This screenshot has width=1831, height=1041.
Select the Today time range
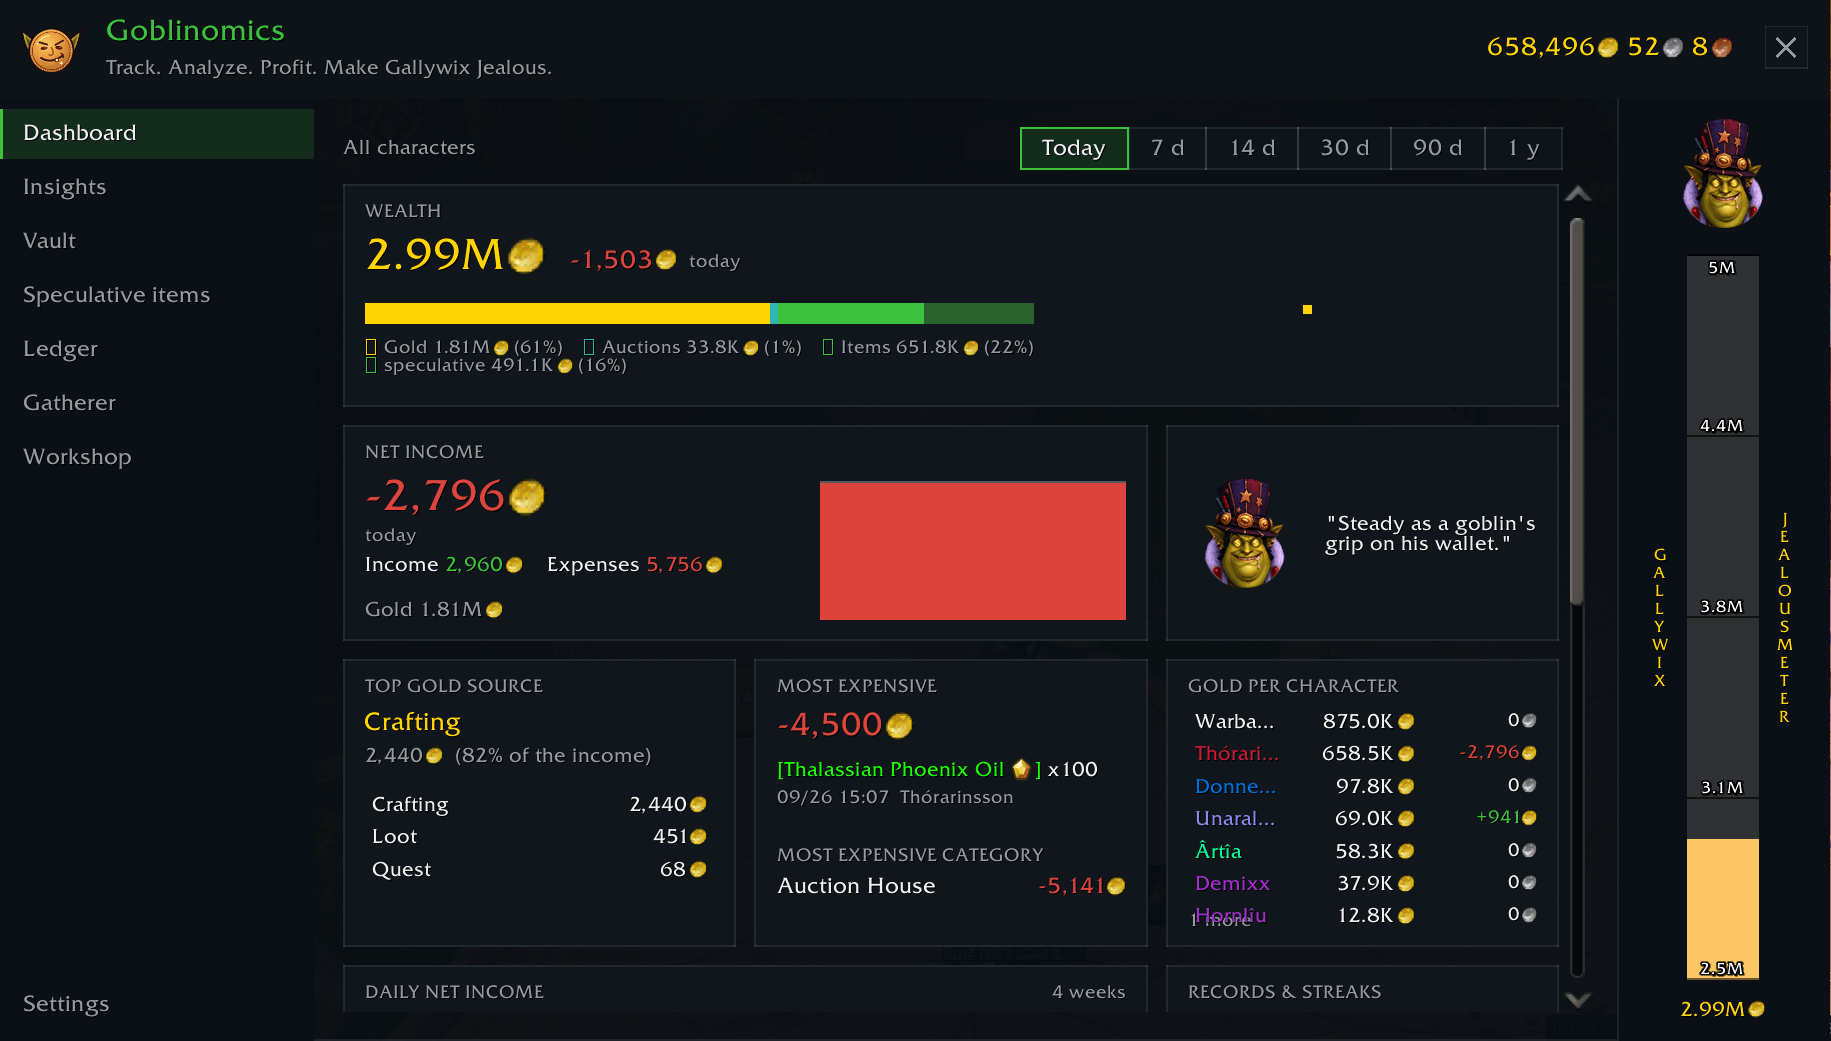[1074, 148]
